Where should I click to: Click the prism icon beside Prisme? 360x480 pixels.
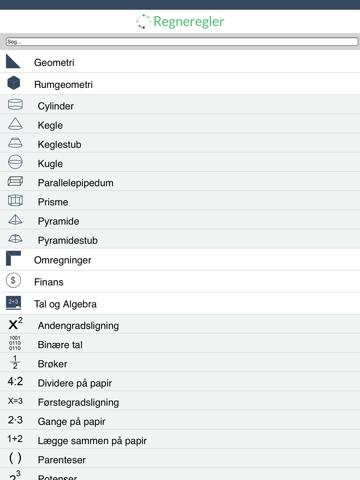point(15,200)
